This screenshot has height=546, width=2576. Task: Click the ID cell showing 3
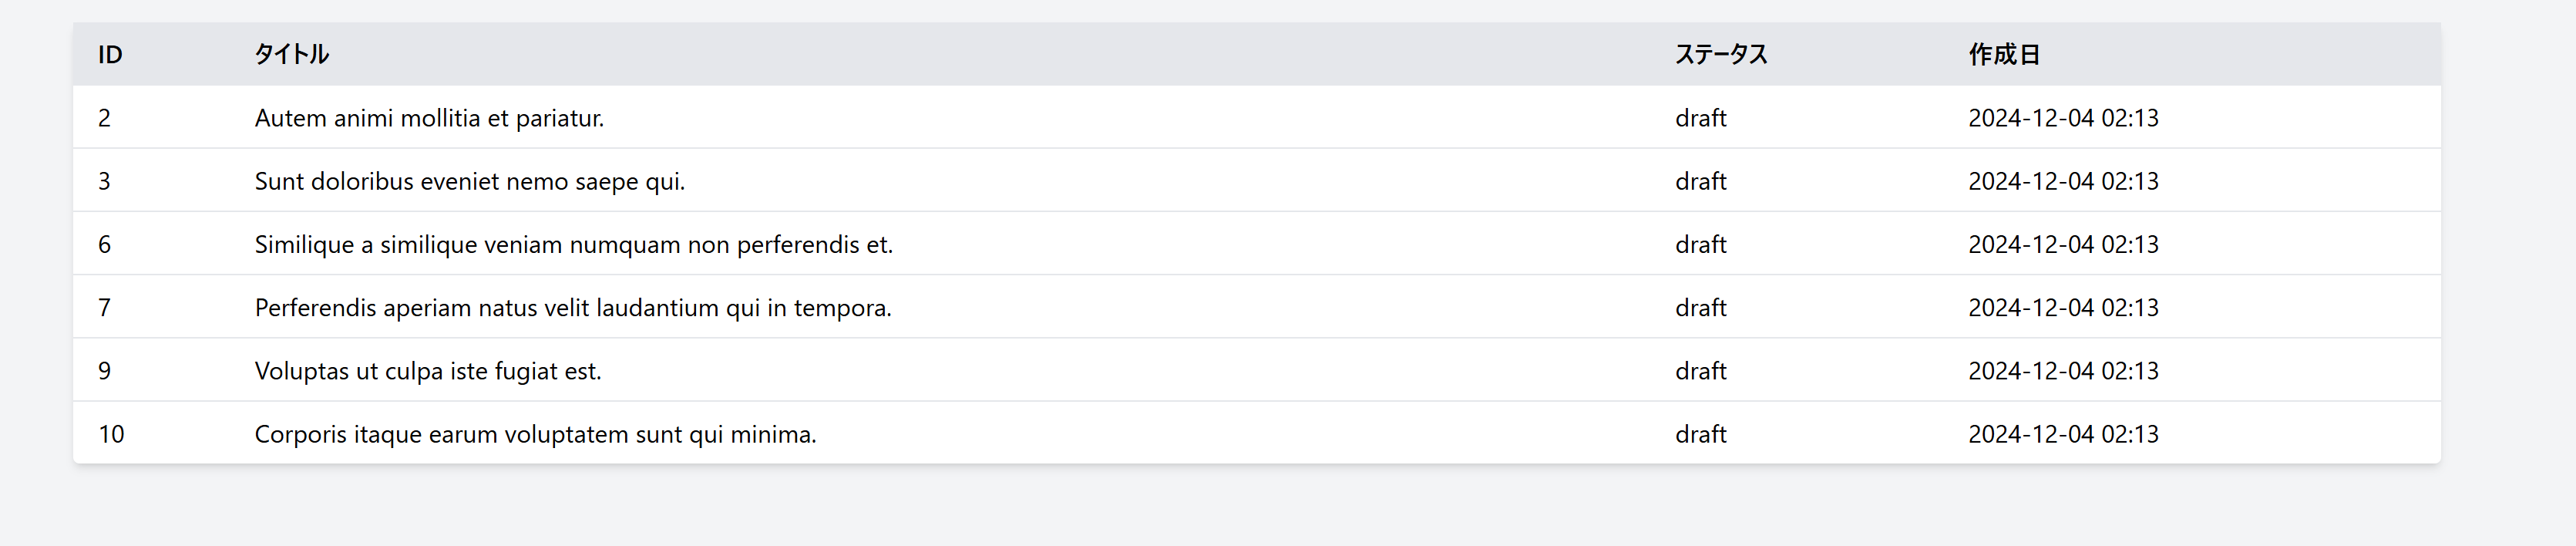pos(104,181)
